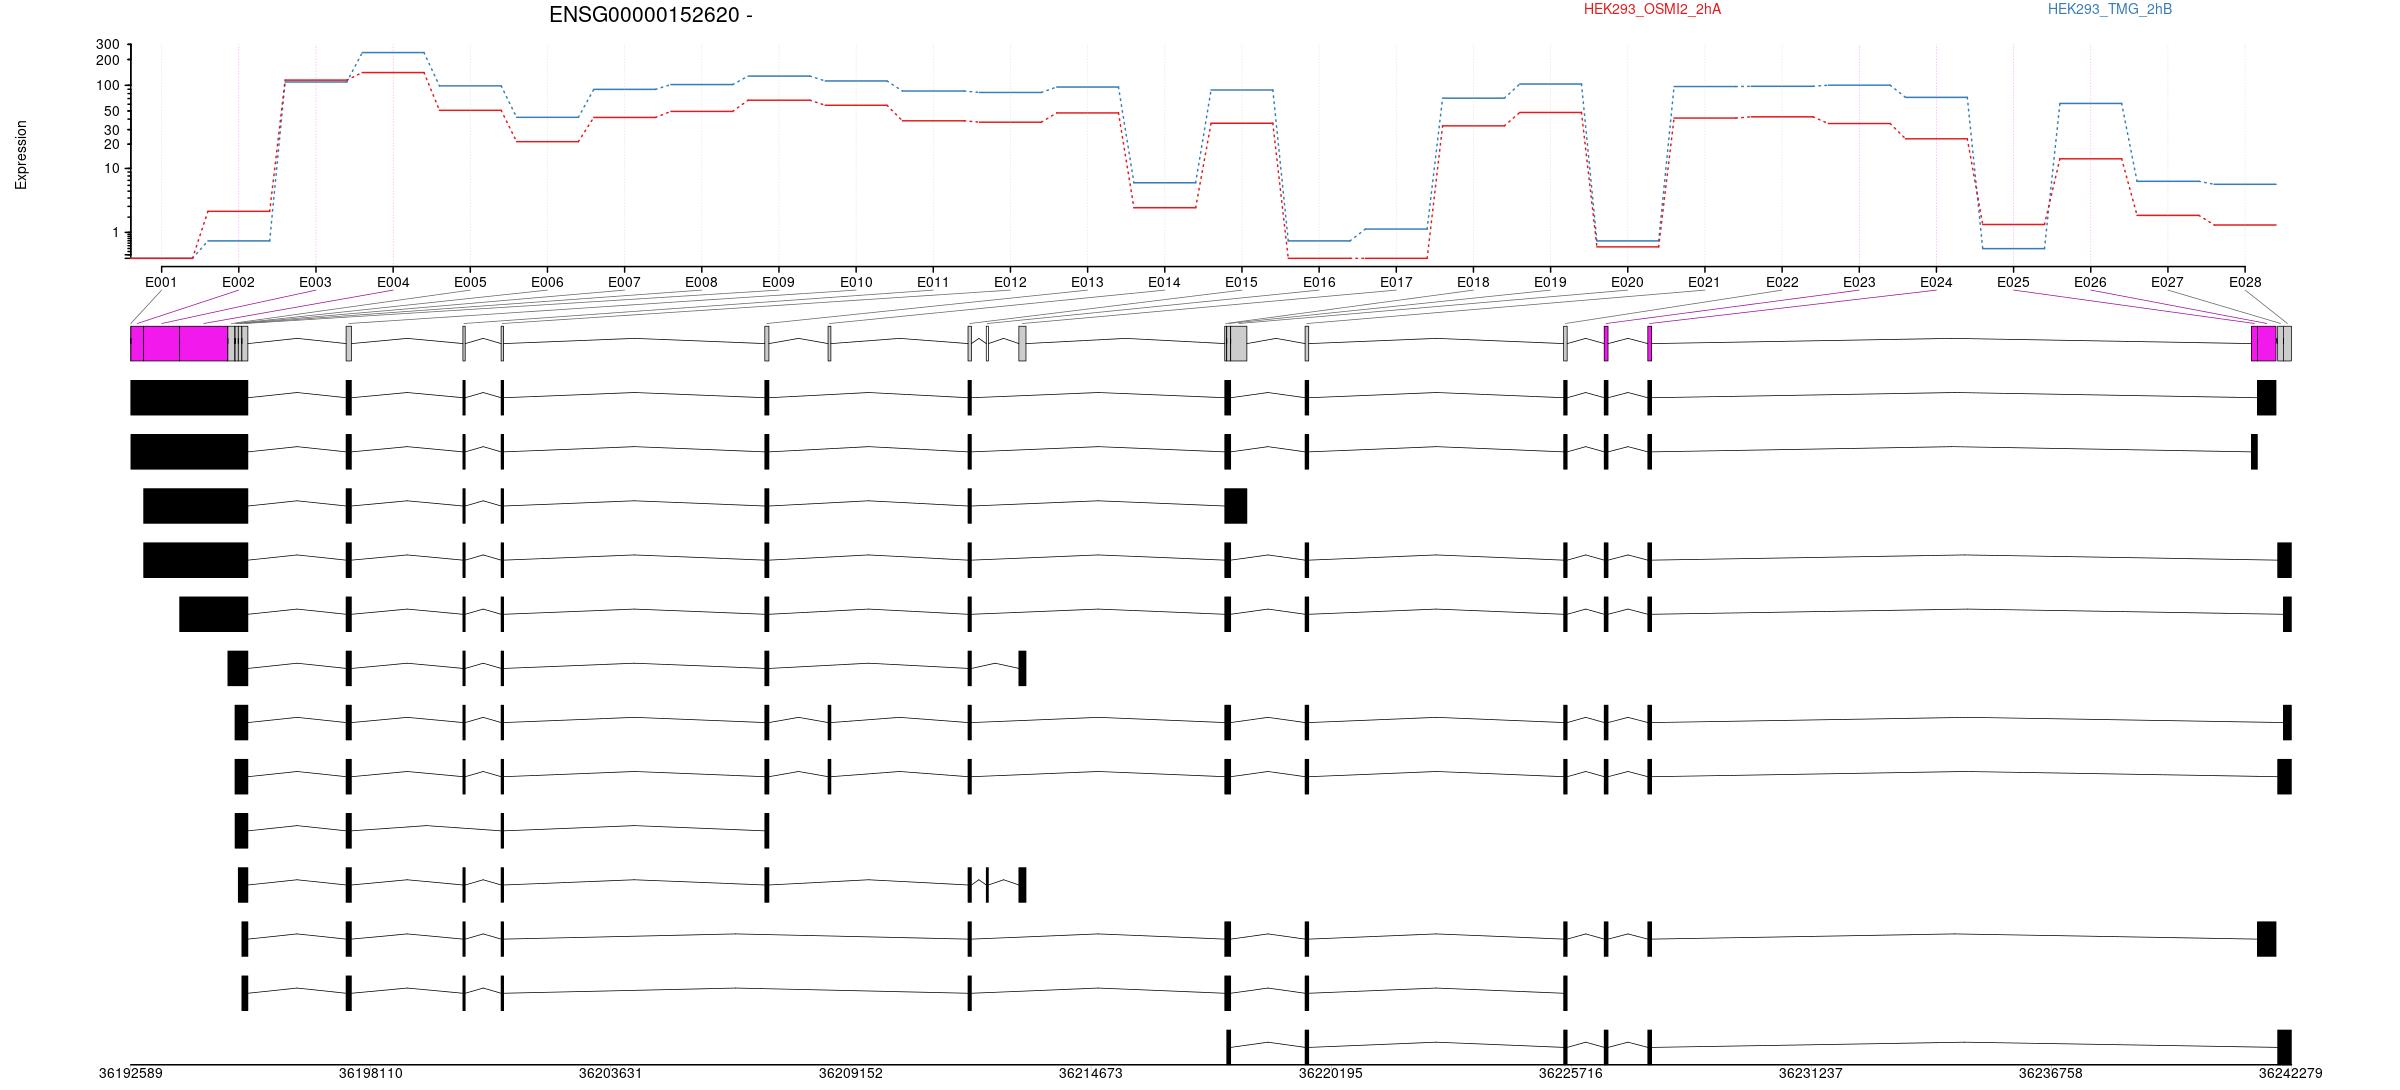This screenshot has width=2400, height=1090.
Task: Click exon label E012
Action: tap(1010, 282)
